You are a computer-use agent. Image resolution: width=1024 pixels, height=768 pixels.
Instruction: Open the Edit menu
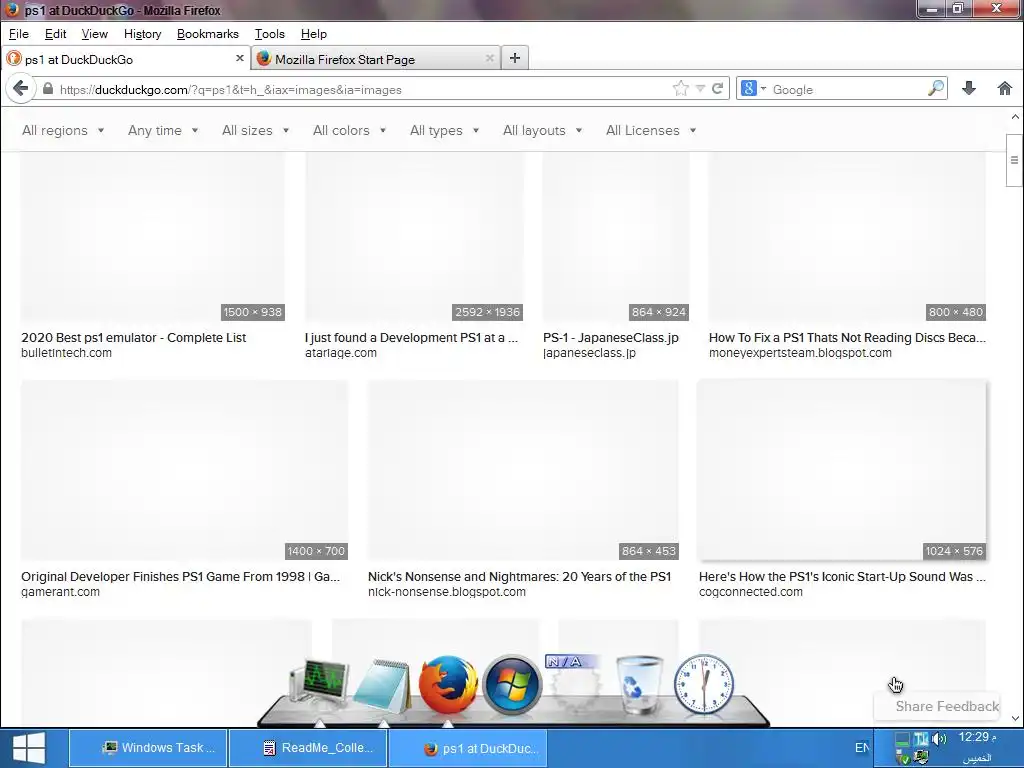(56, 34)
